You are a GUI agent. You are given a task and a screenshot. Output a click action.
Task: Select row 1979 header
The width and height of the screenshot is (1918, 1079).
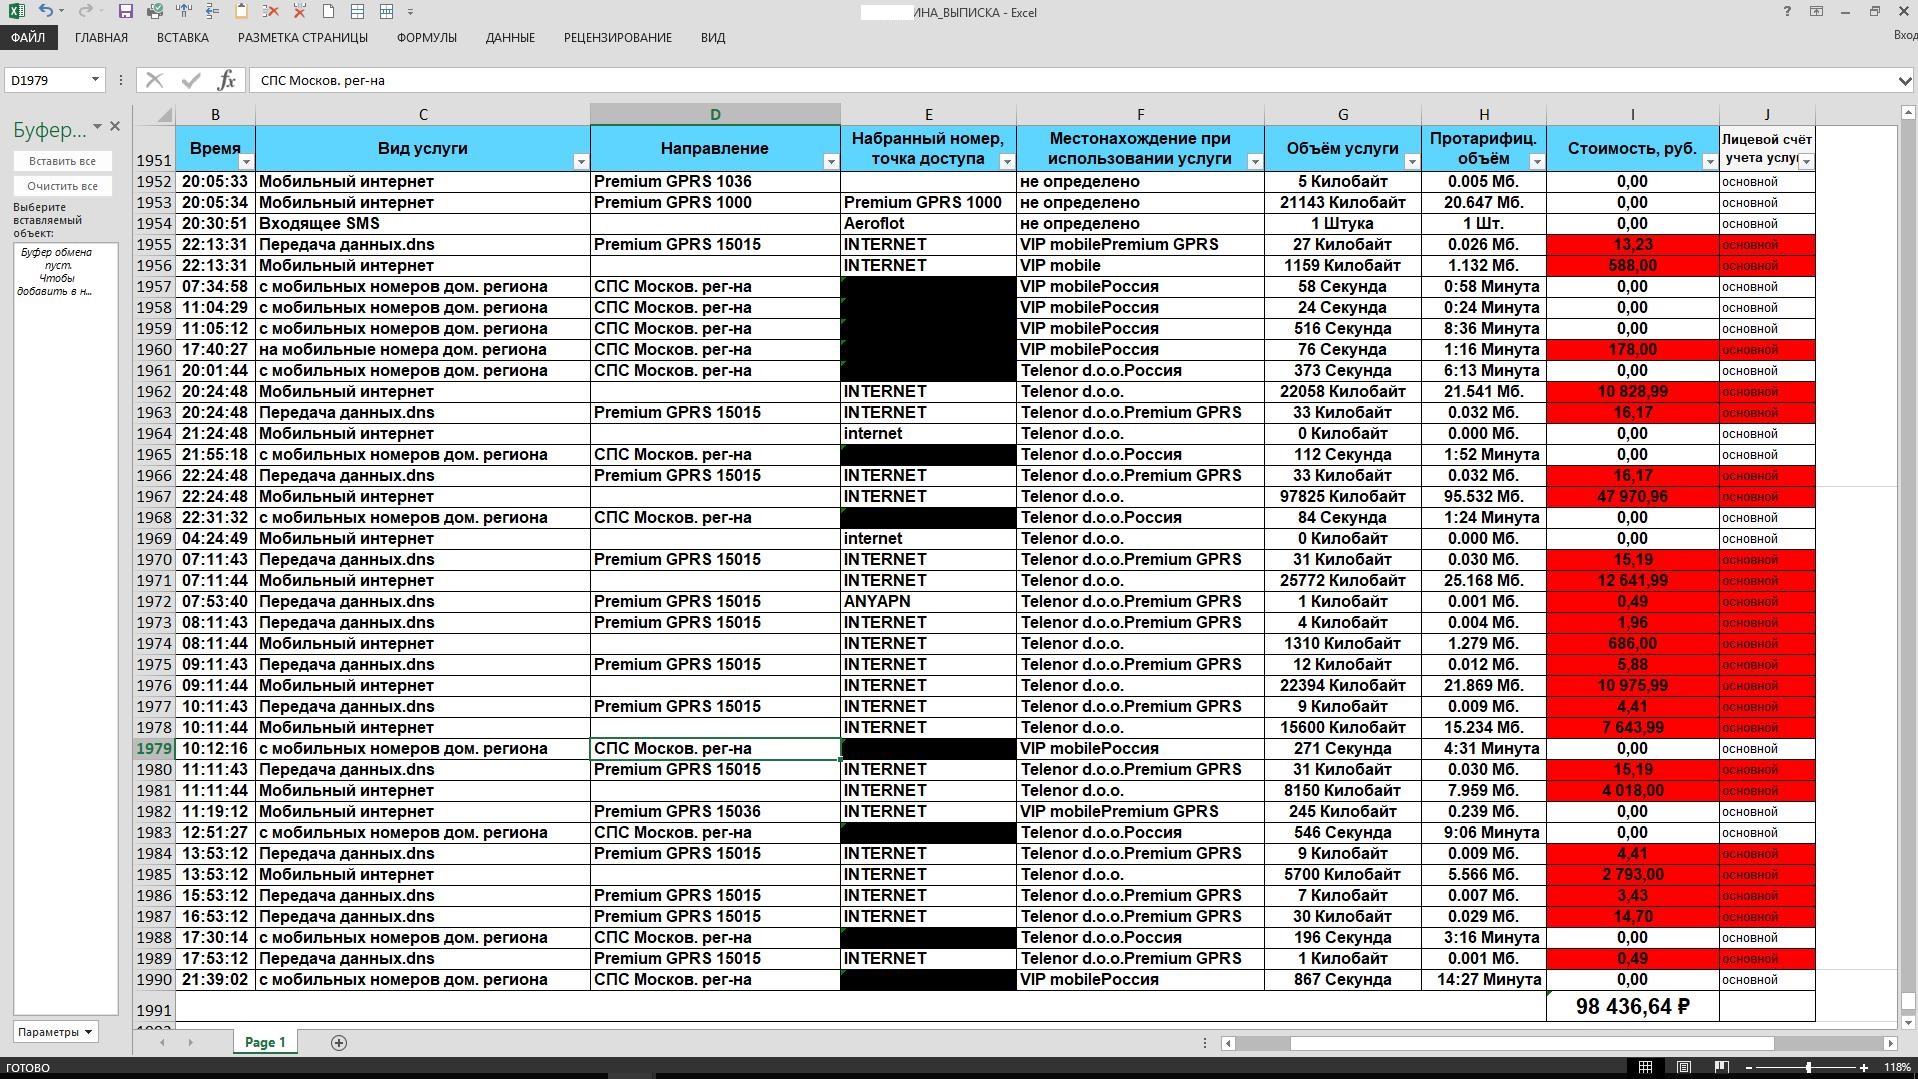click(154, 749)
